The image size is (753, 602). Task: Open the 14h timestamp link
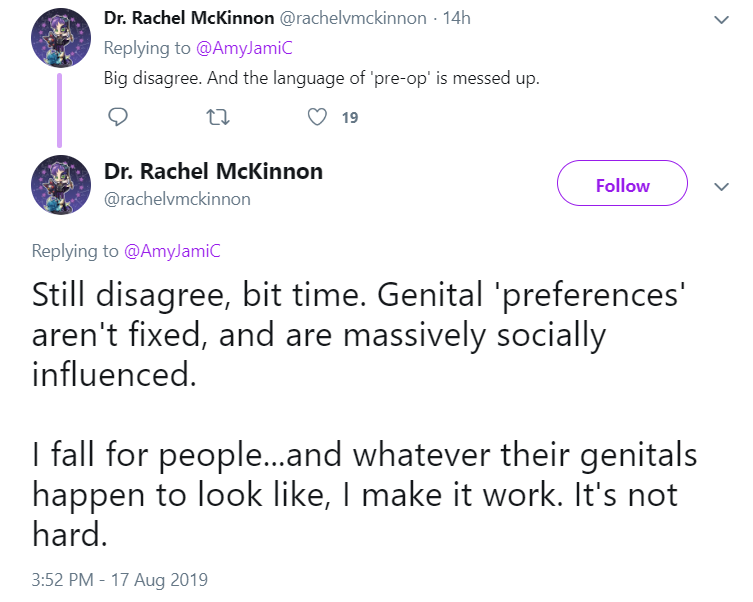click(456, 18)
